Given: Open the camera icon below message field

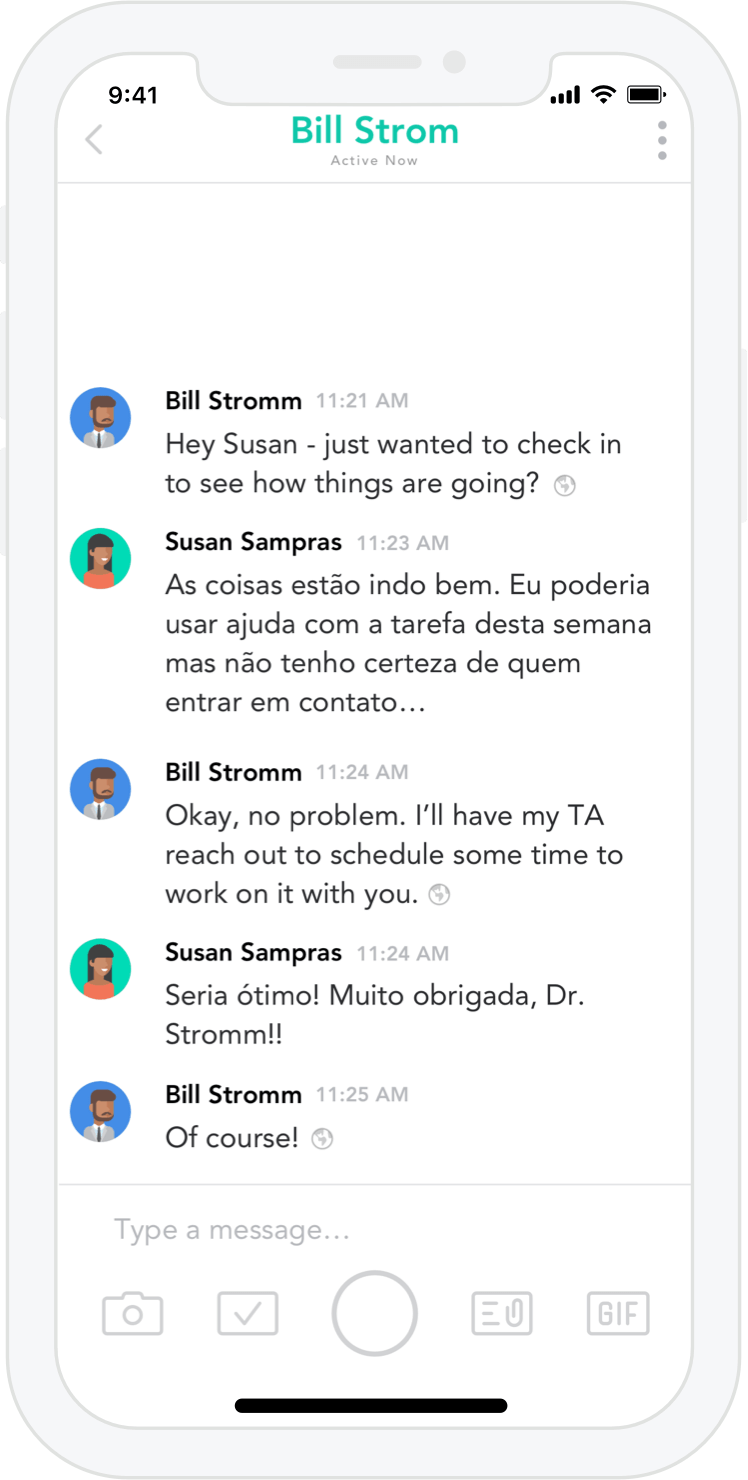Looking at the screenshot, I should coord(132,1313).
